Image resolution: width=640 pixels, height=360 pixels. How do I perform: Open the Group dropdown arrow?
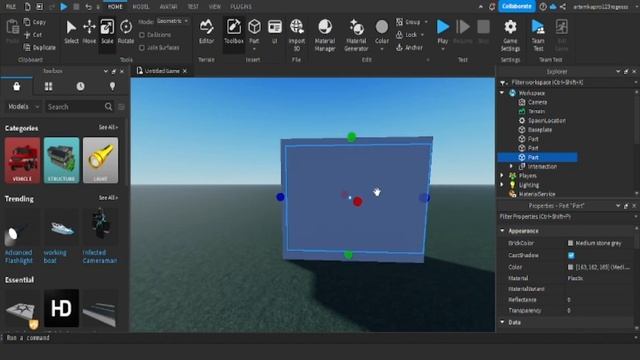tap(426, 22)
